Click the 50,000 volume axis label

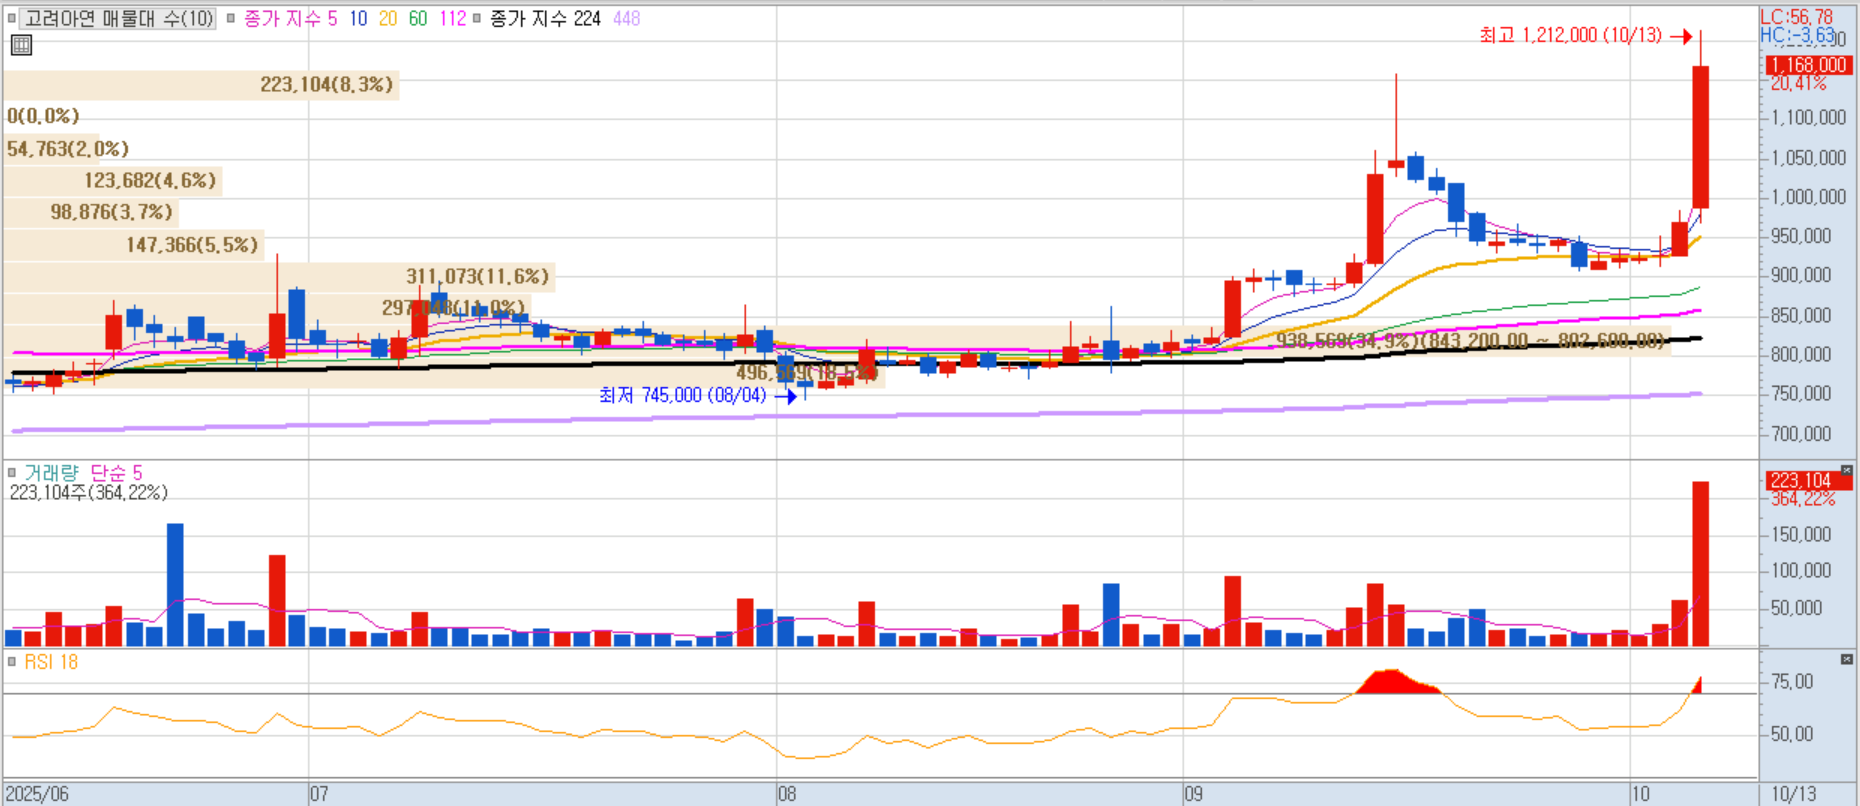[1797, 608]
